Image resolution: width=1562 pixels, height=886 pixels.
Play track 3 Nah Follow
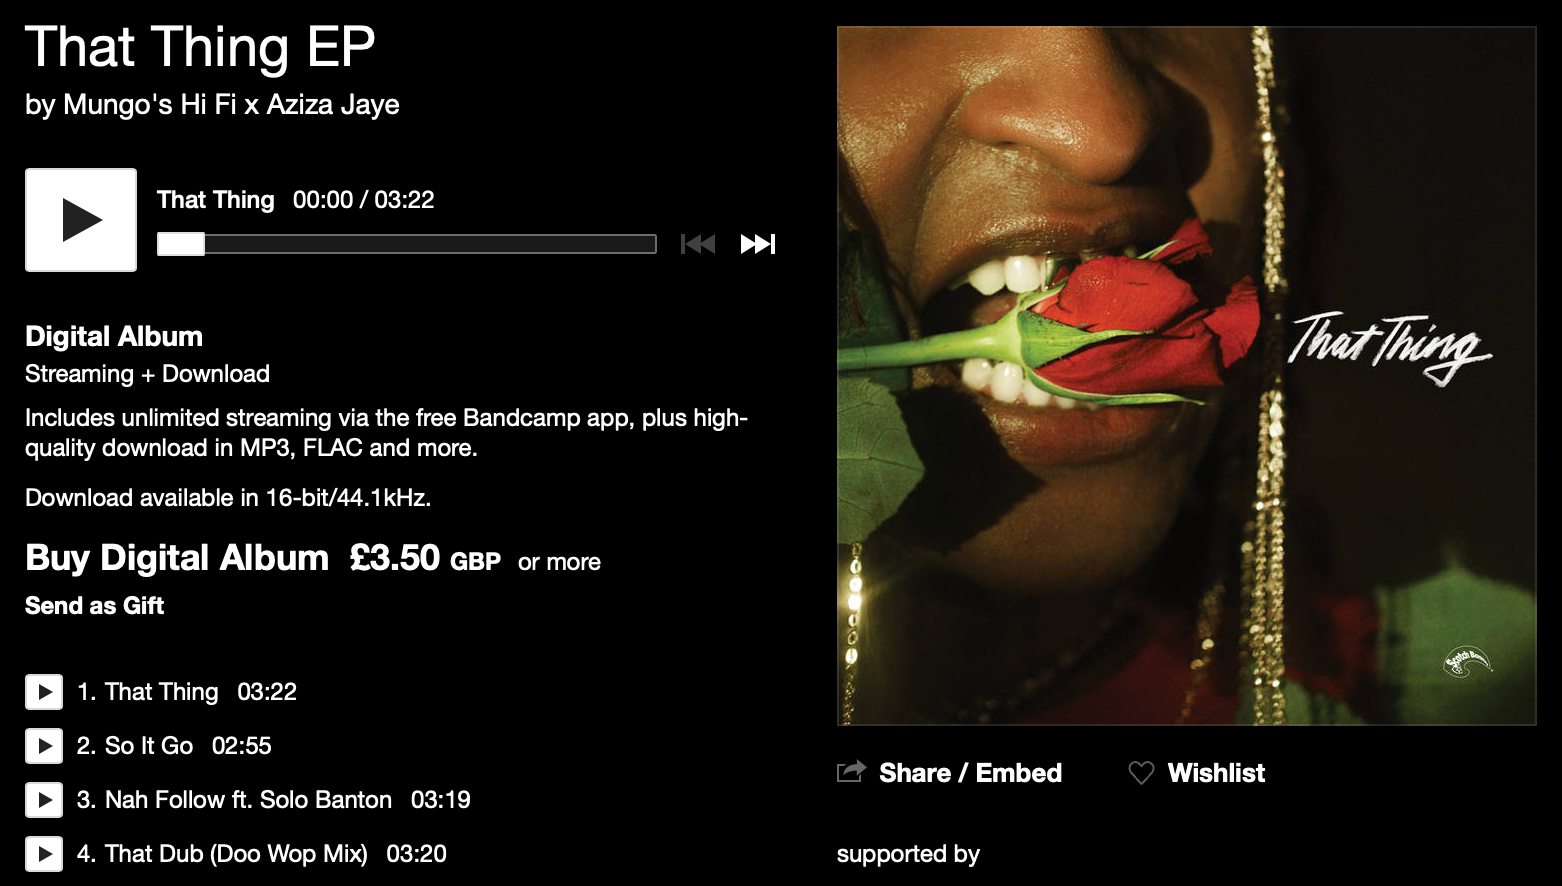tap(44, 800)
